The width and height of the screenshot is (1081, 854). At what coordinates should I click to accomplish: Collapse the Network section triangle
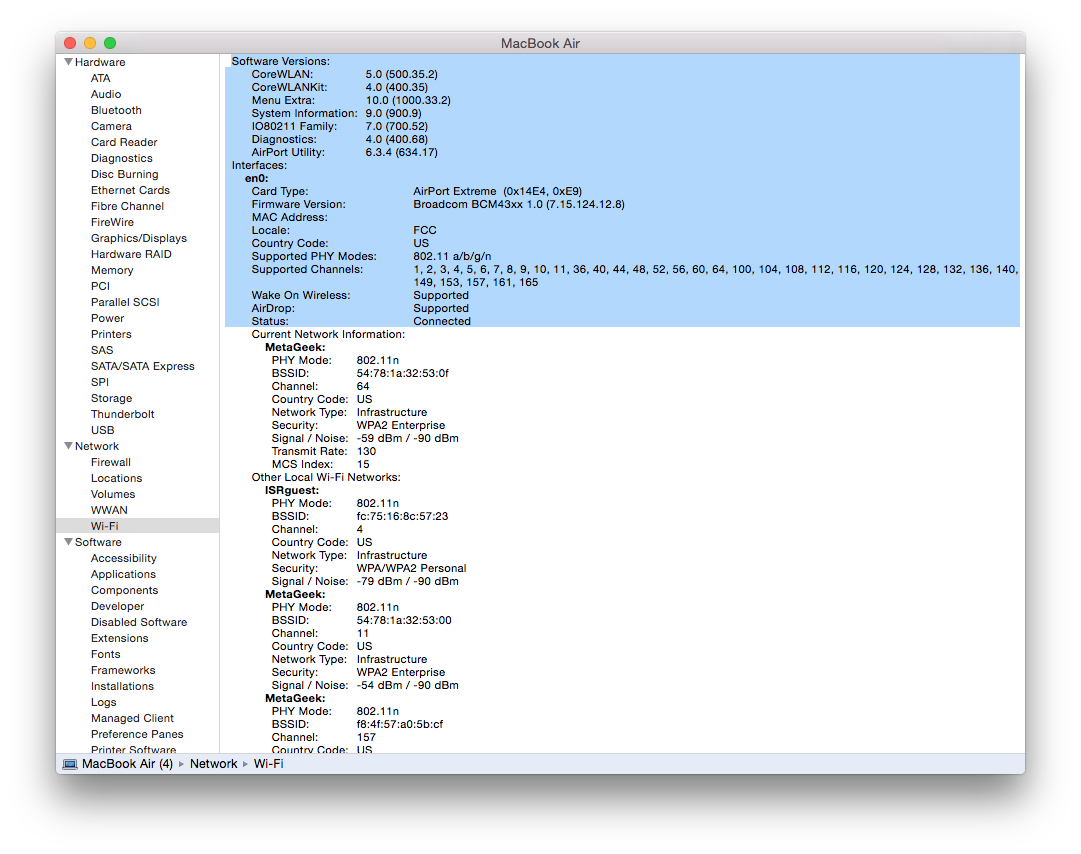(x=68, y=446)
